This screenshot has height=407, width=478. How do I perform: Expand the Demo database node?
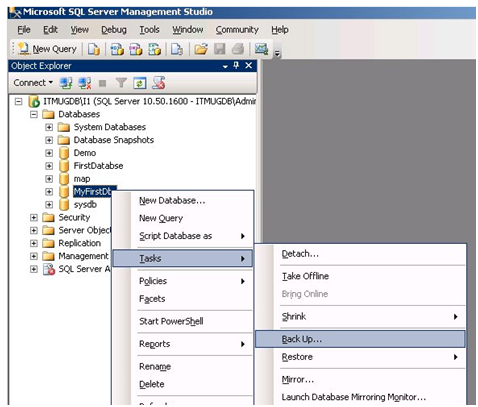click(49, 153)
